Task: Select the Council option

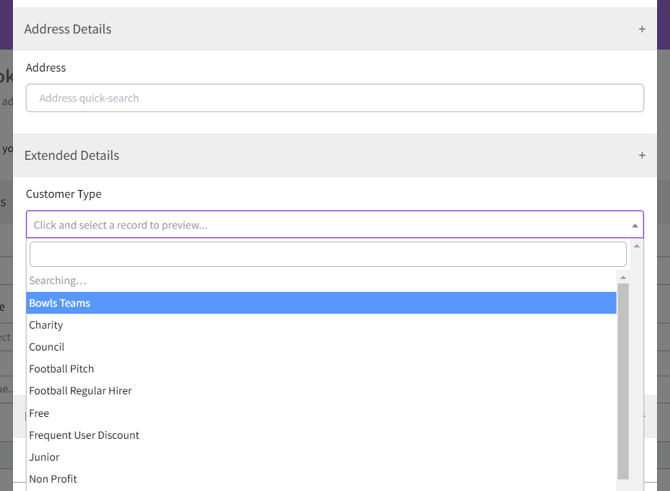Action: tap(47, 347)
